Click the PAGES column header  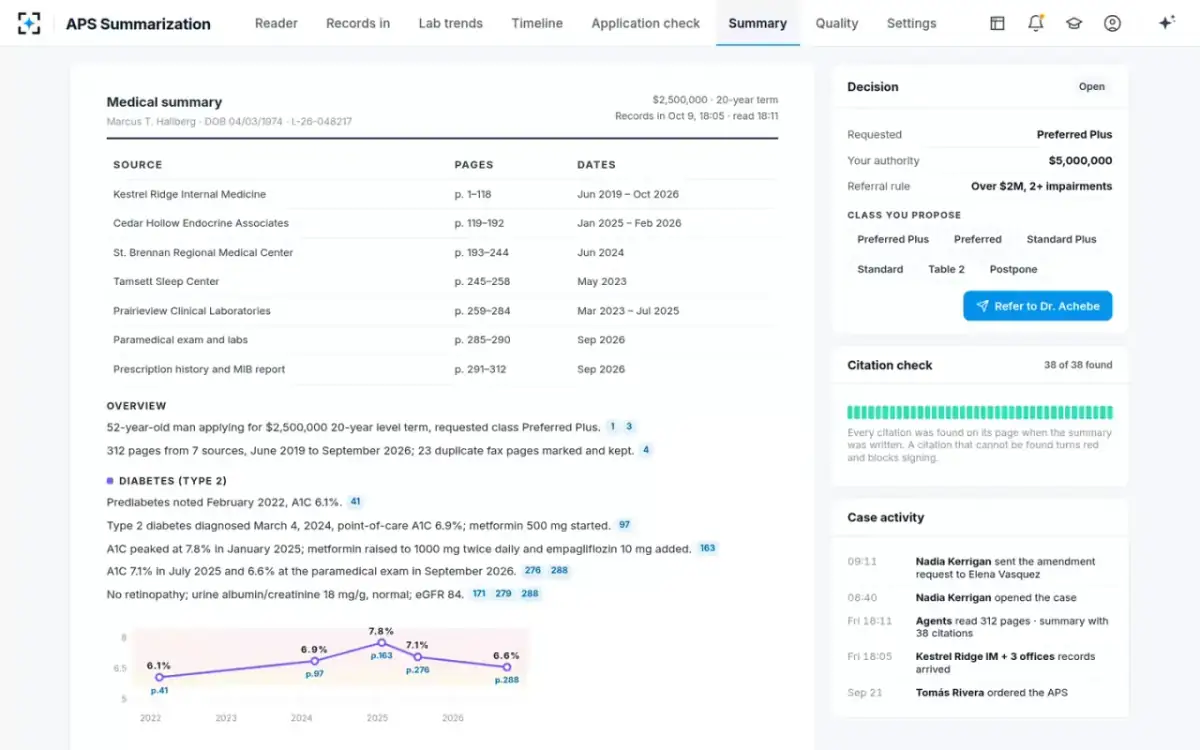pyautogui.click(x=474, y=165)
